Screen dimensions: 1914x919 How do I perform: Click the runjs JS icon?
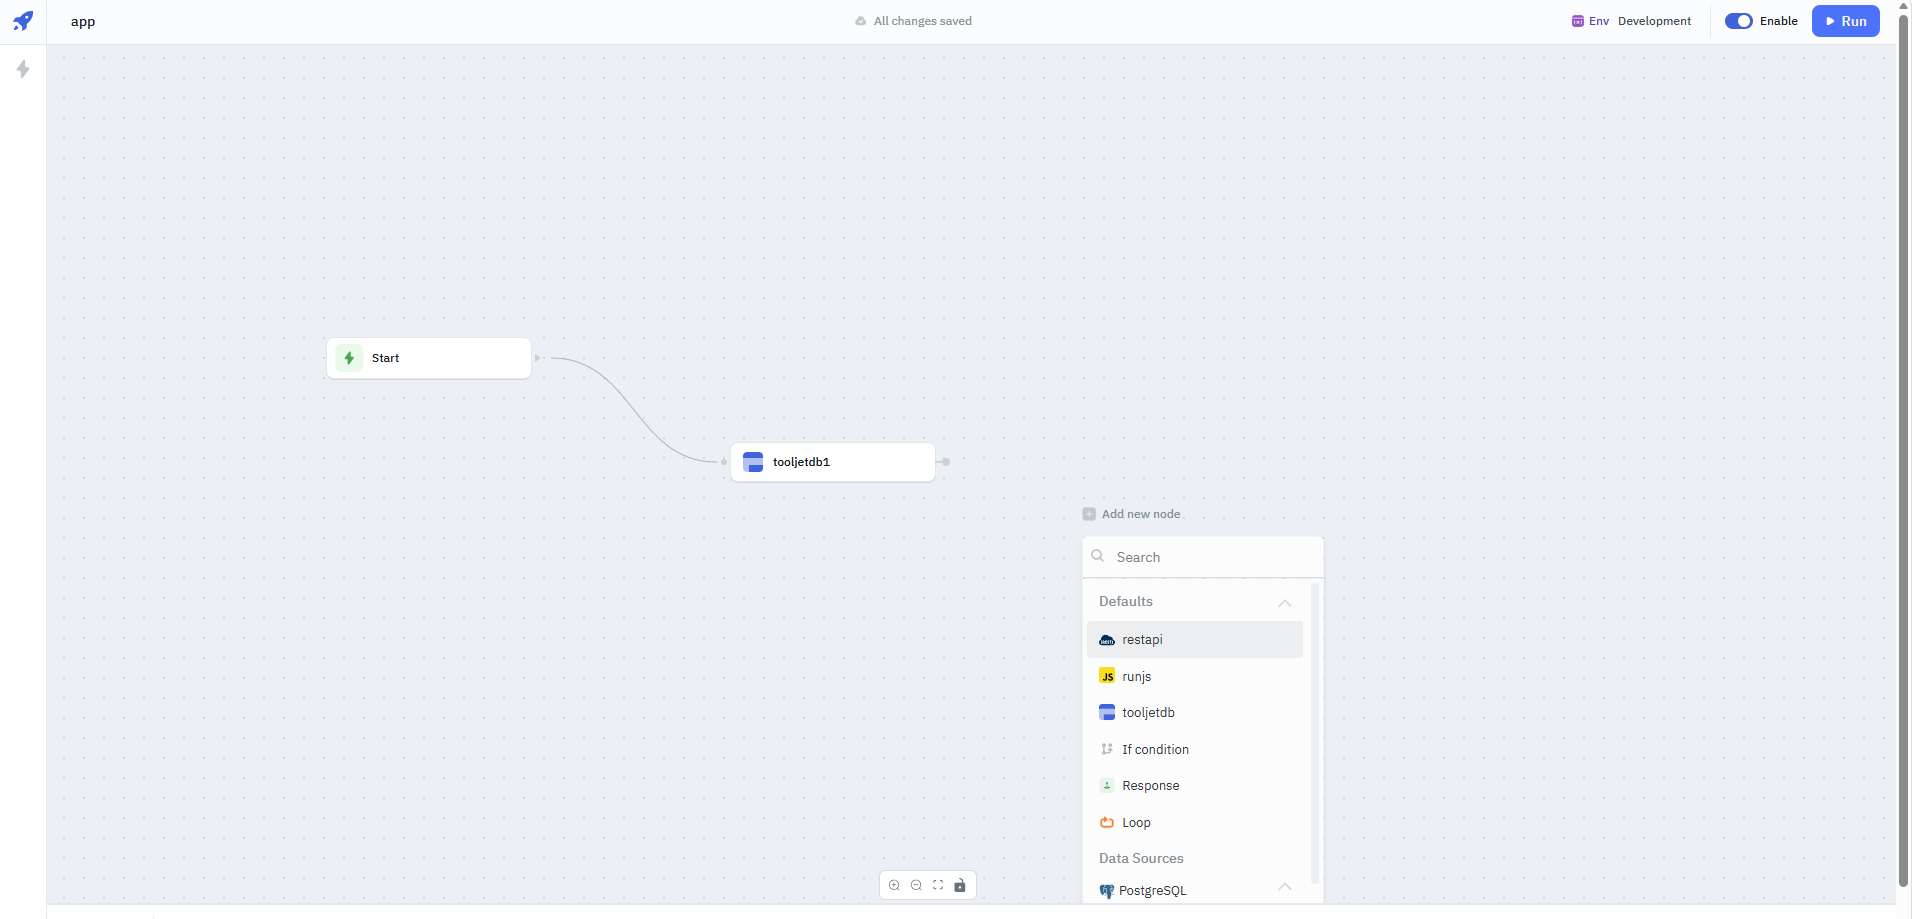(x=1107, y=676)
